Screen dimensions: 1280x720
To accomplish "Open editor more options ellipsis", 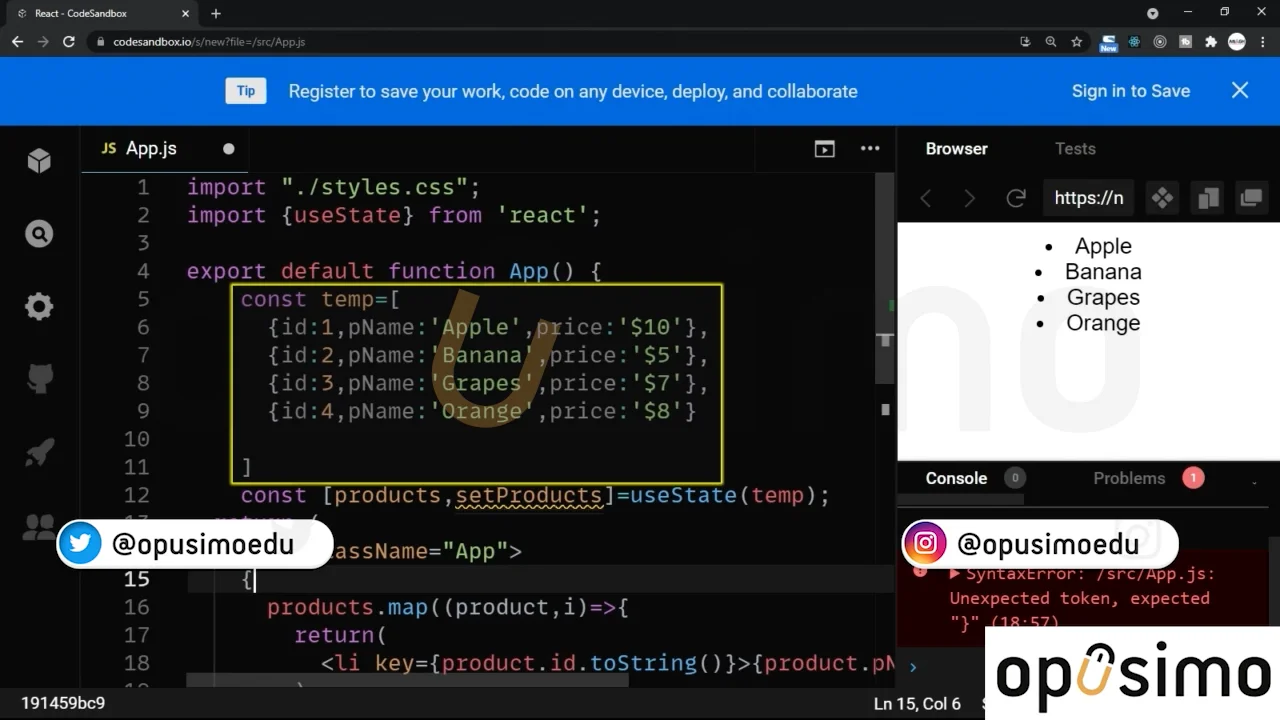I will pos(870,149).
